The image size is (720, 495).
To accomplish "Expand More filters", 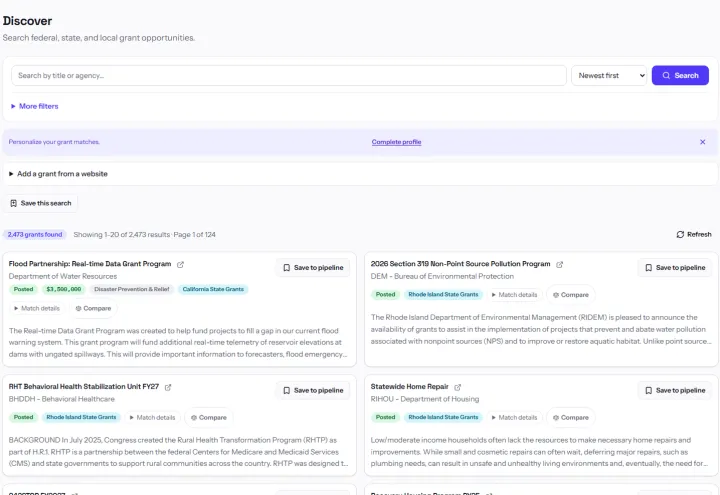I will tap(34, 106).
